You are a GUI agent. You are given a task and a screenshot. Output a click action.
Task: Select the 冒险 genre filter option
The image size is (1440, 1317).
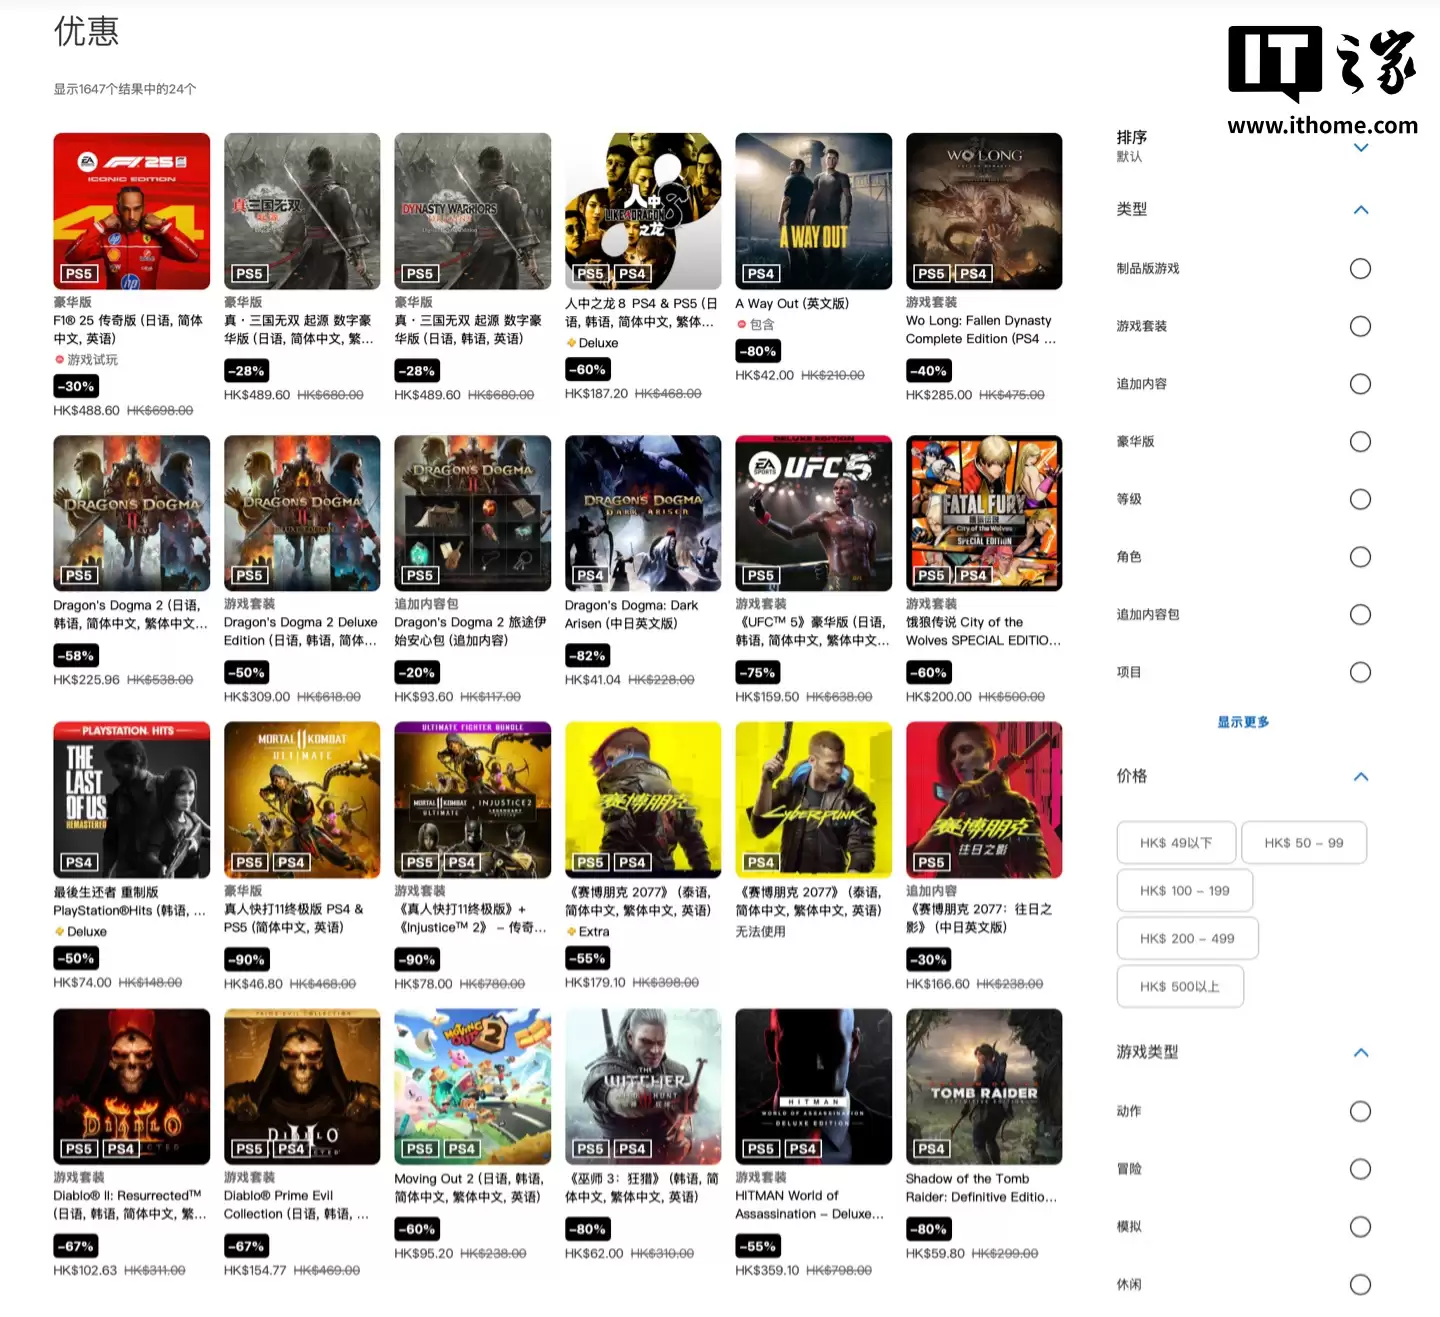(1360, 1169)
